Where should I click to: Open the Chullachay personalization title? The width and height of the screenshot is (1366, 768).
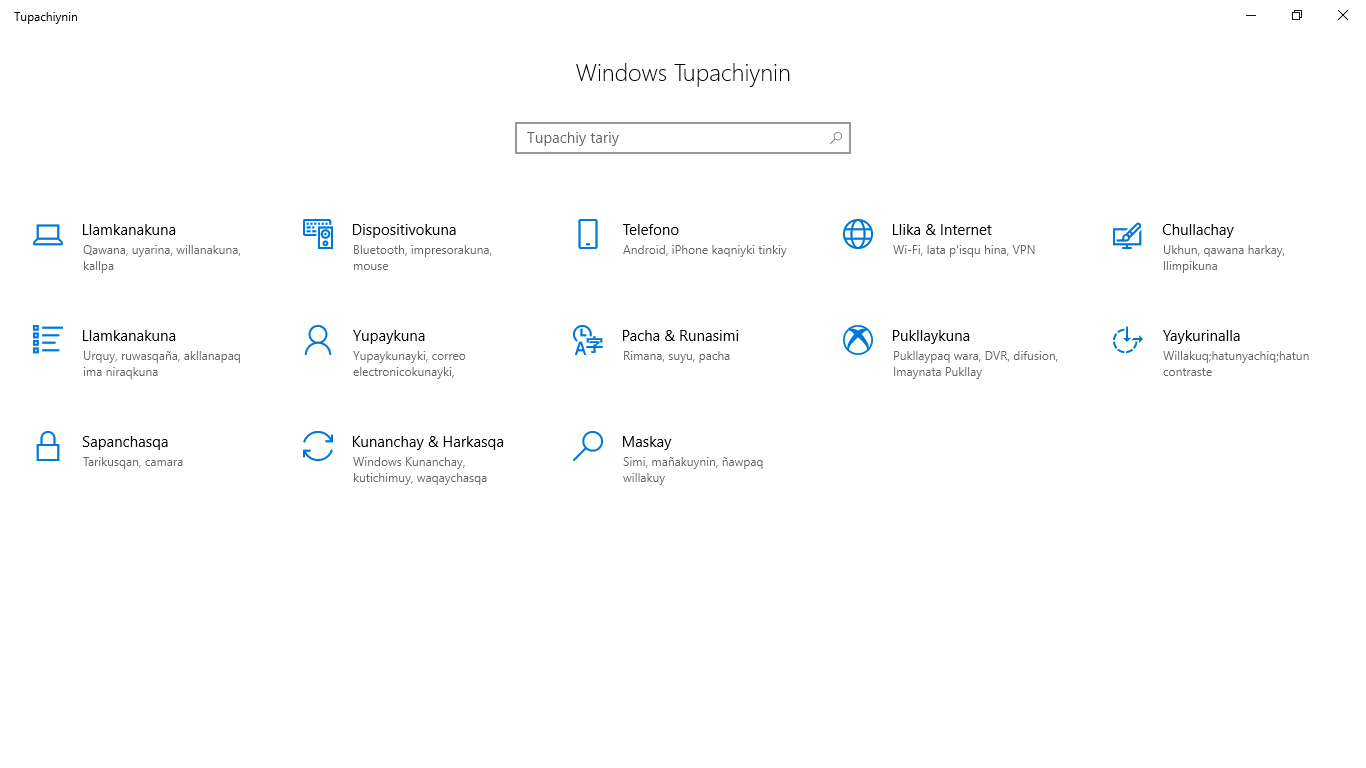coord(1198,230)
